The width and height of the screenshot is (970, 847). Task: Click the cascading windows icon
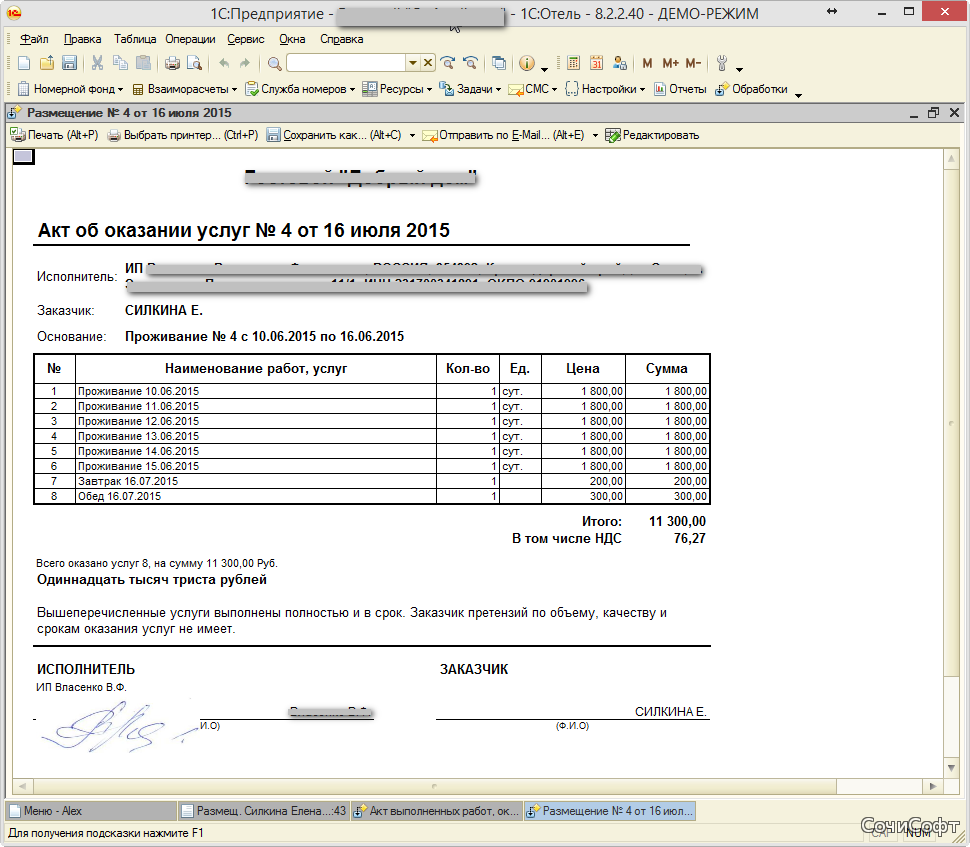click(499, 63)
